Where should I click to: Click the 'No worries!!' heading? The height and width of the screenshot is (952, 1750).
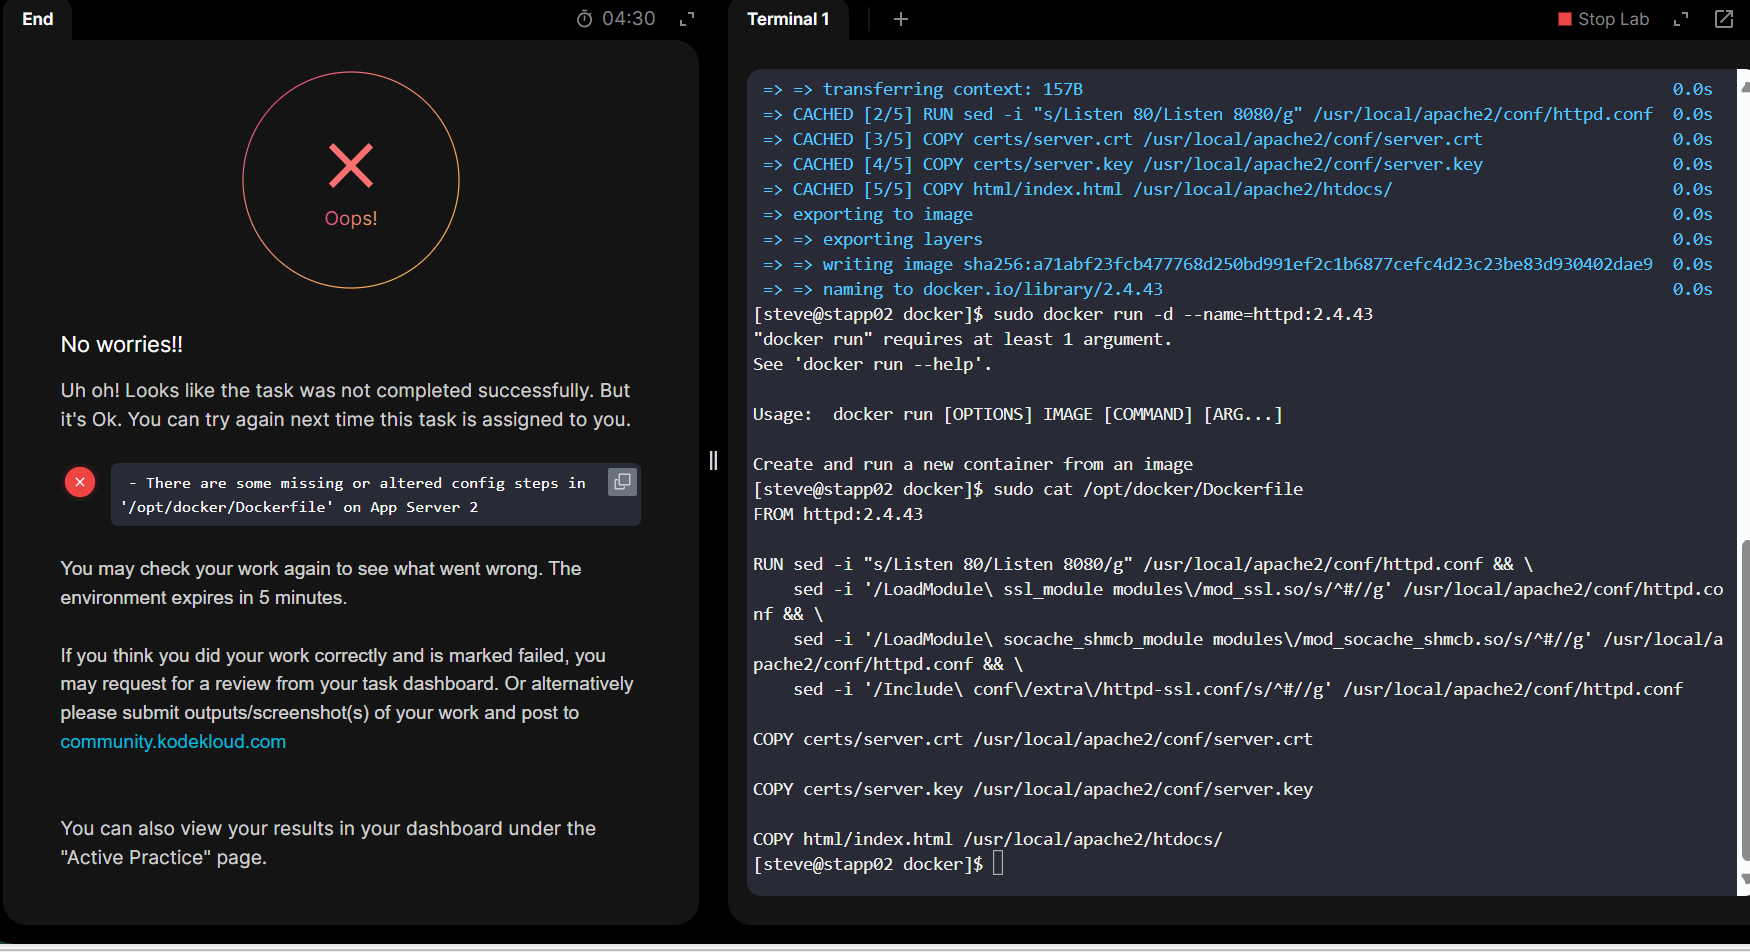[122, 345]
